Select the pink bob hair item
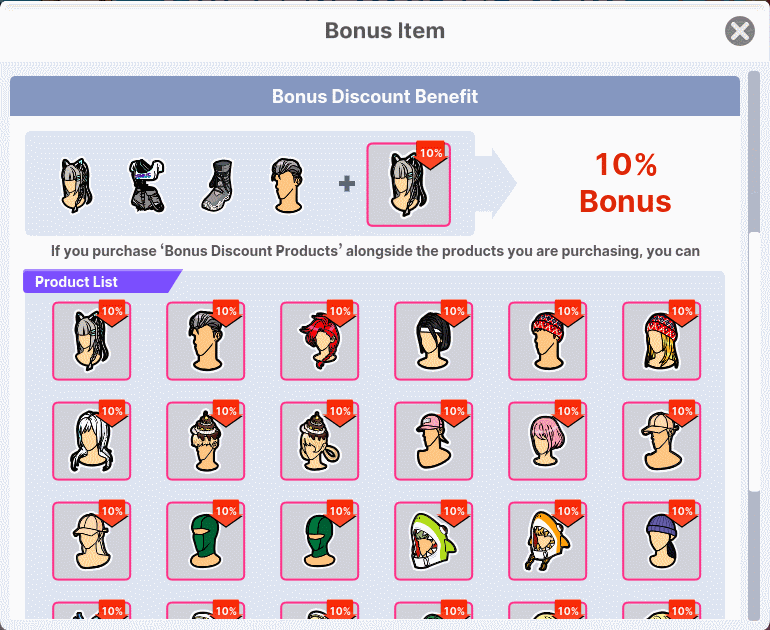Screen dimensions: 770x630 coord(547,440)
